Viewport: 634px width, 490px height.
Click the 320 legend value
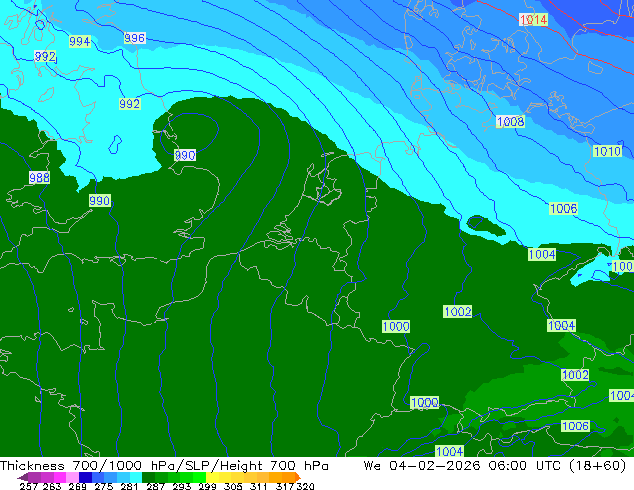[305, 486]
